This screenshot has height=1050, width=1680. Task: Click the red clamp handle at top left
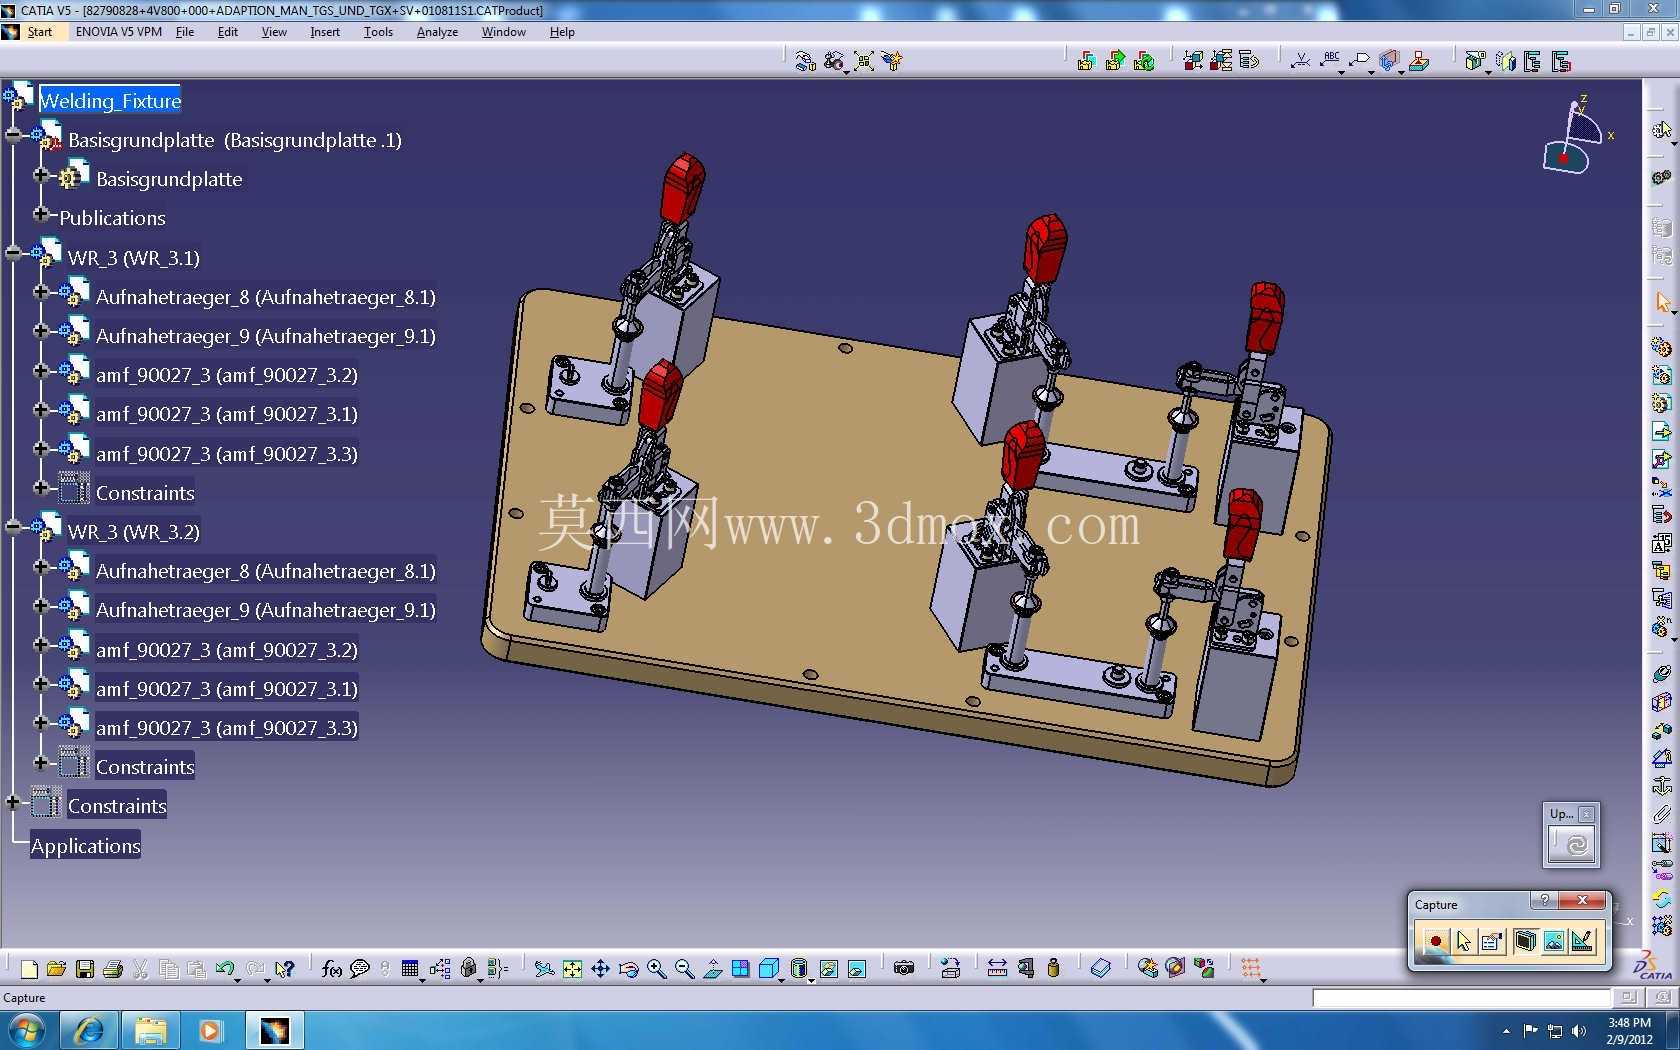(x=682, y=186)
